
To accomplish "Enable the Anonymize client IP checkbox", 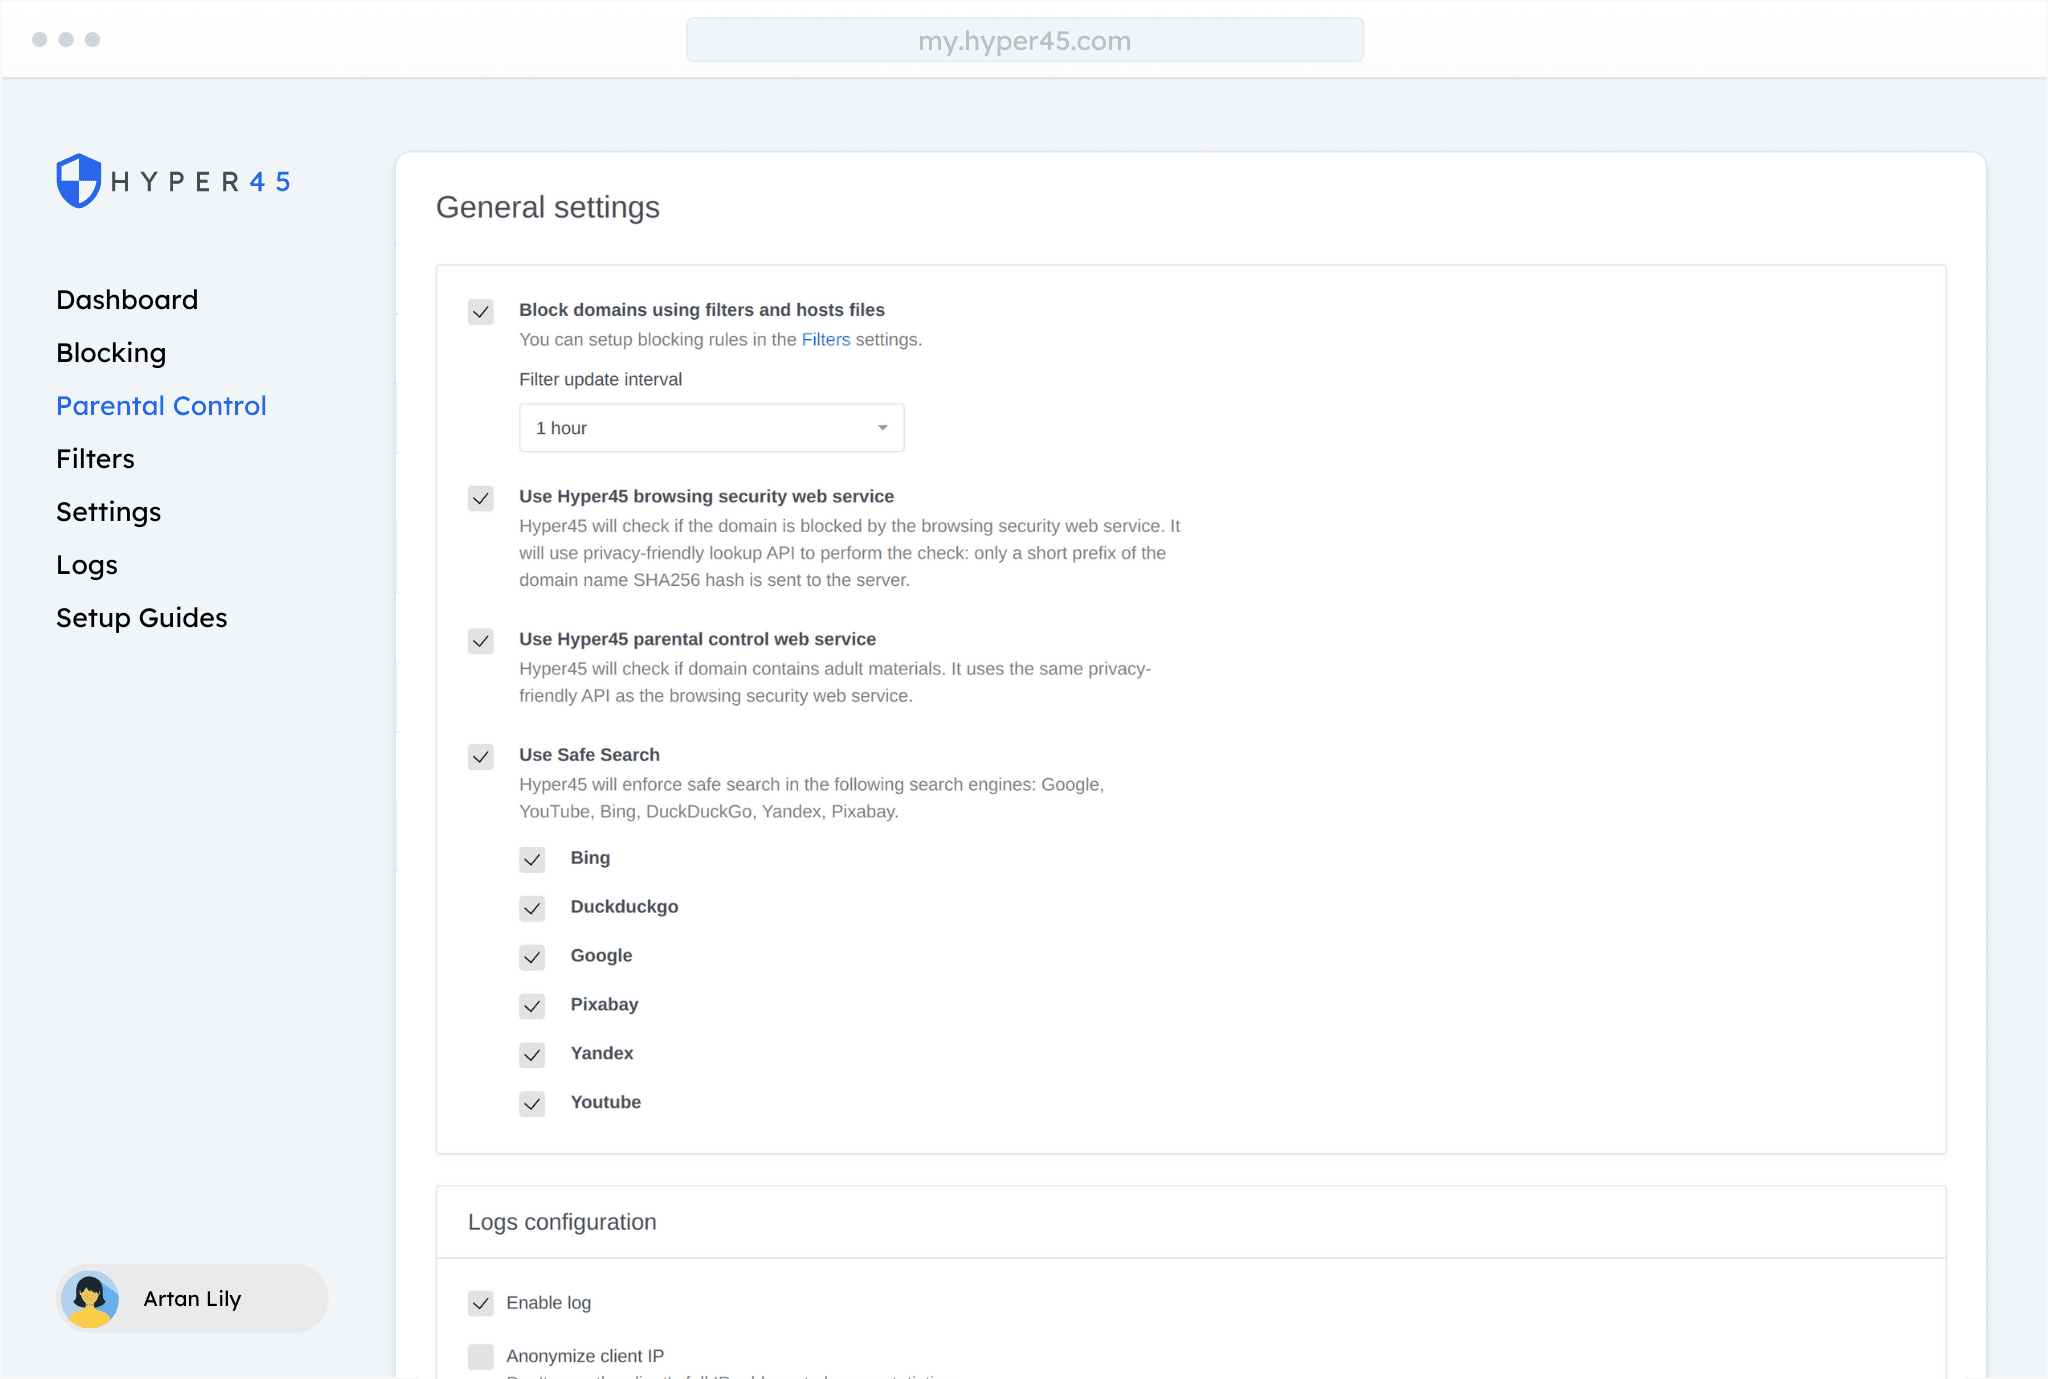I will tap(481, 1357).
